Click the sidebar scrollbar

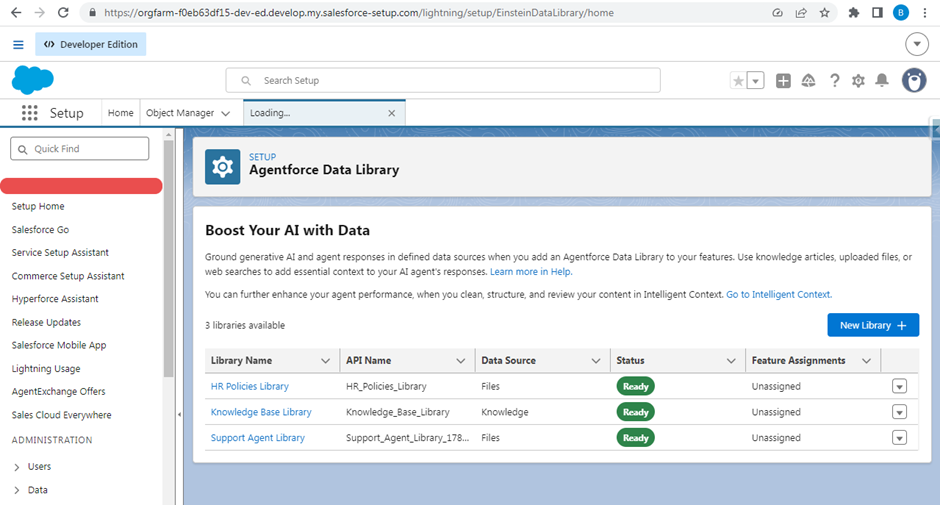coord(168,258)
